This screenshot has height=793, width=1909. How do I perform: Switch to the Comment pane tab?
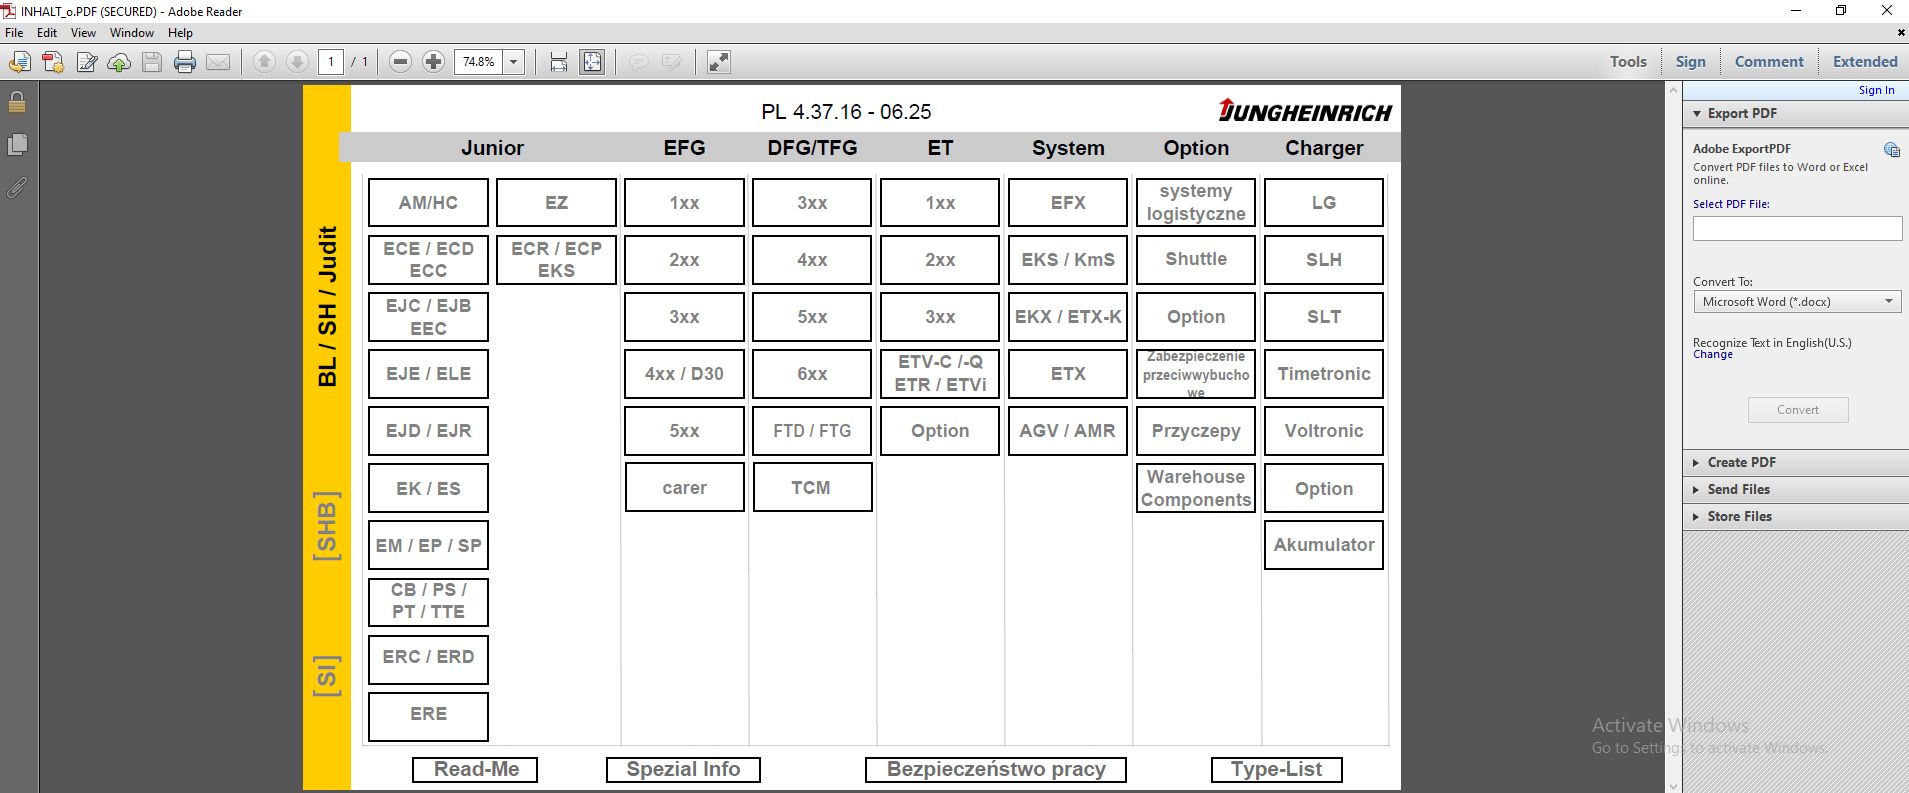click(1768, 62)
